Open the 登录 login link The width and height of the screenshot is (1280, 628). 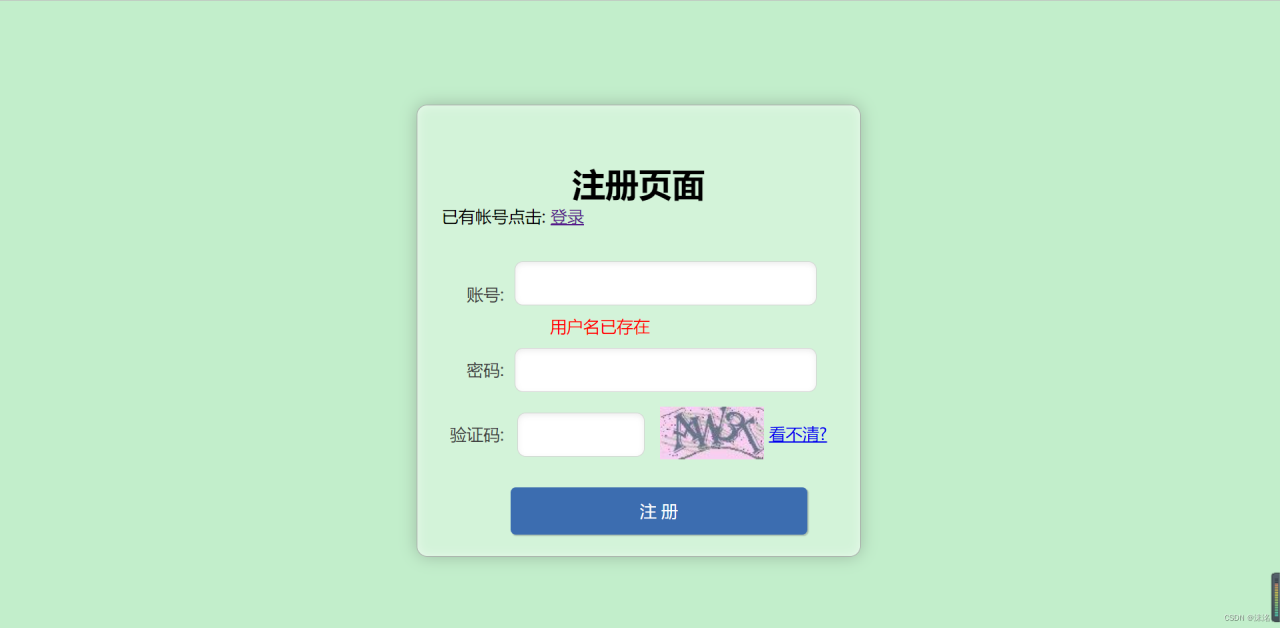(567, 217)
